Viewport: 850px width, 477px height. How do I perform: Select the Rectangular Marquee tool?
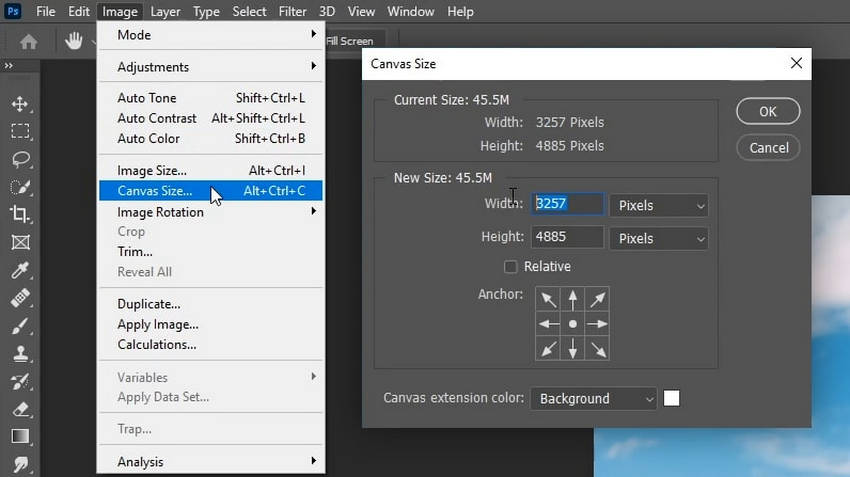20,131
